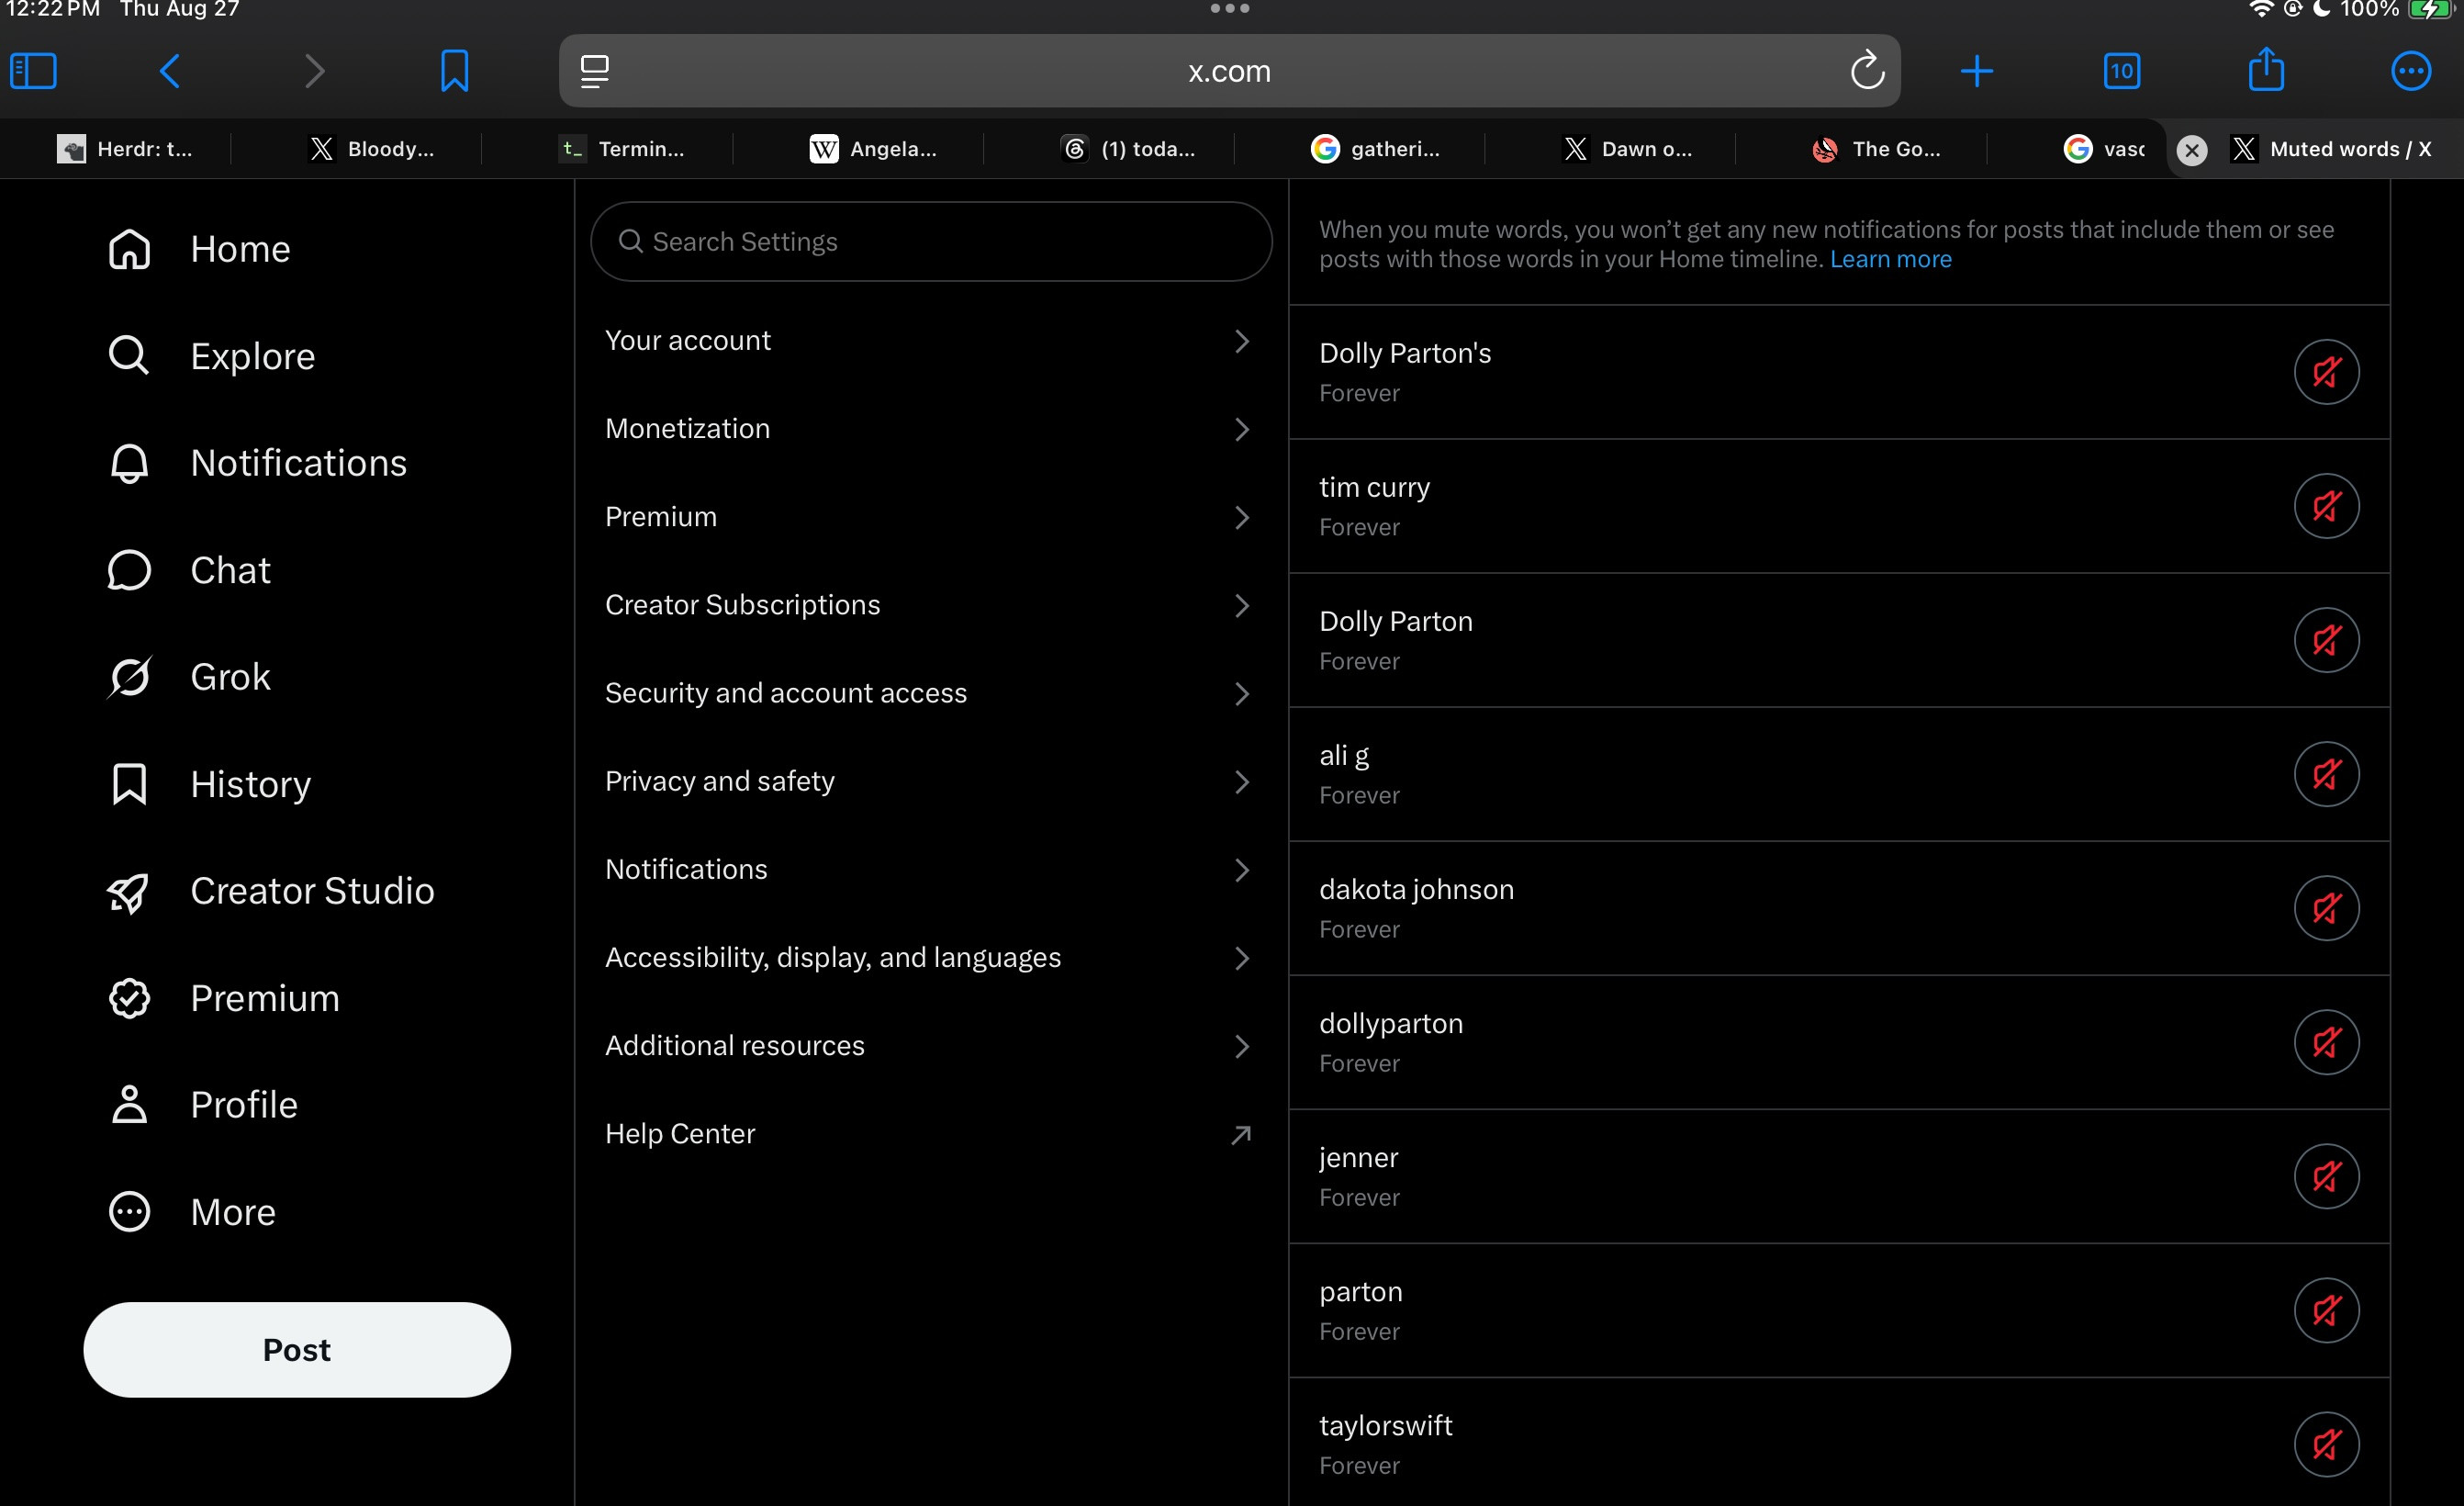
Task: Switch to the Dawn o... X tab
Action: tap(1627, 149)
